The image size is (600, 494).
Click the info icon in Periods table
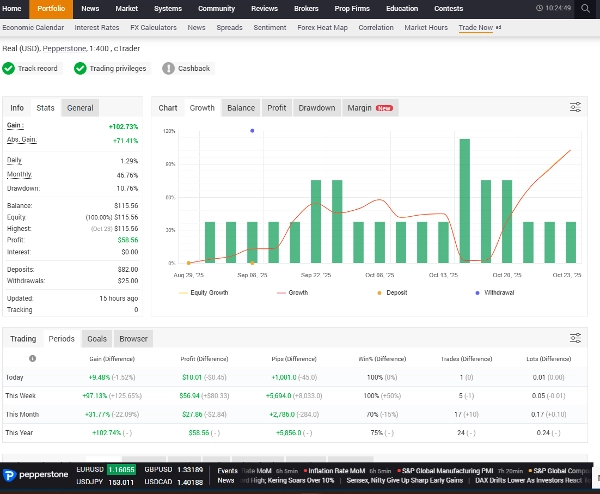pos(32,358)
